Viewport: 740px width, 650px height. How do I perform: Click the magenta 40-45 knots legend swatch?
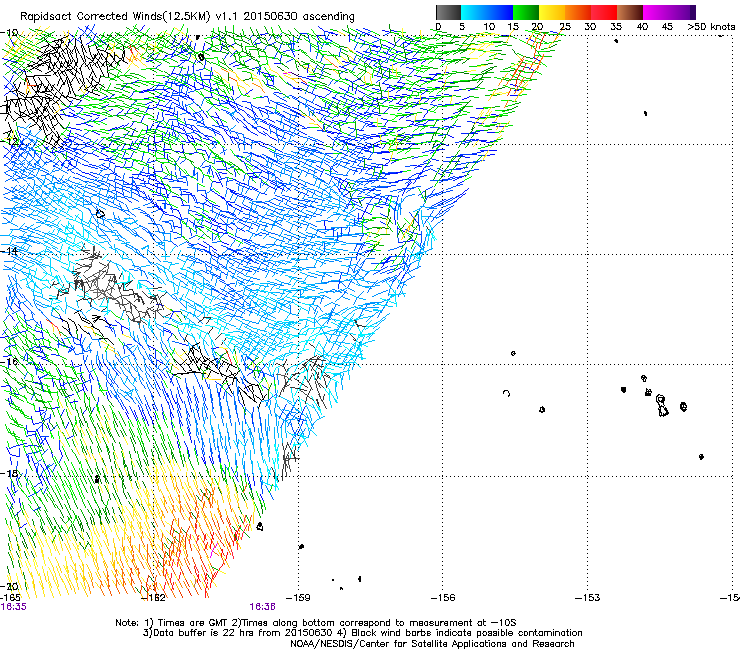click(x=656, y=12)
